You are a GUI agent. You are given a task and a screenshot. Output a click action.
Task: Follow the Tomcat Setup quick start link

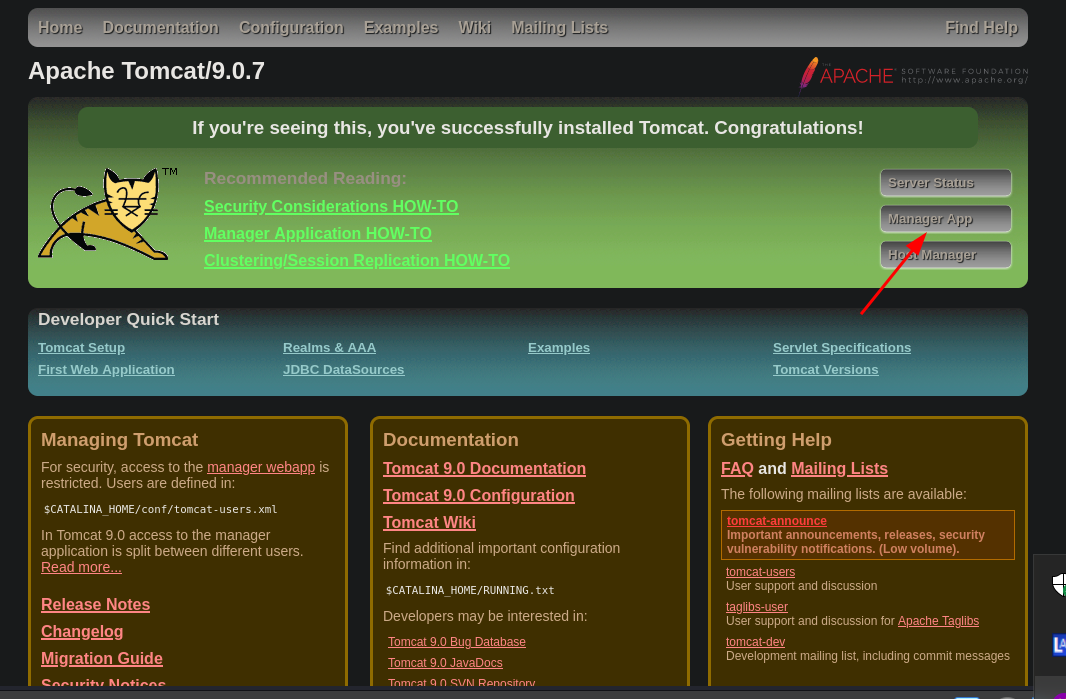(x=81, y=348)
